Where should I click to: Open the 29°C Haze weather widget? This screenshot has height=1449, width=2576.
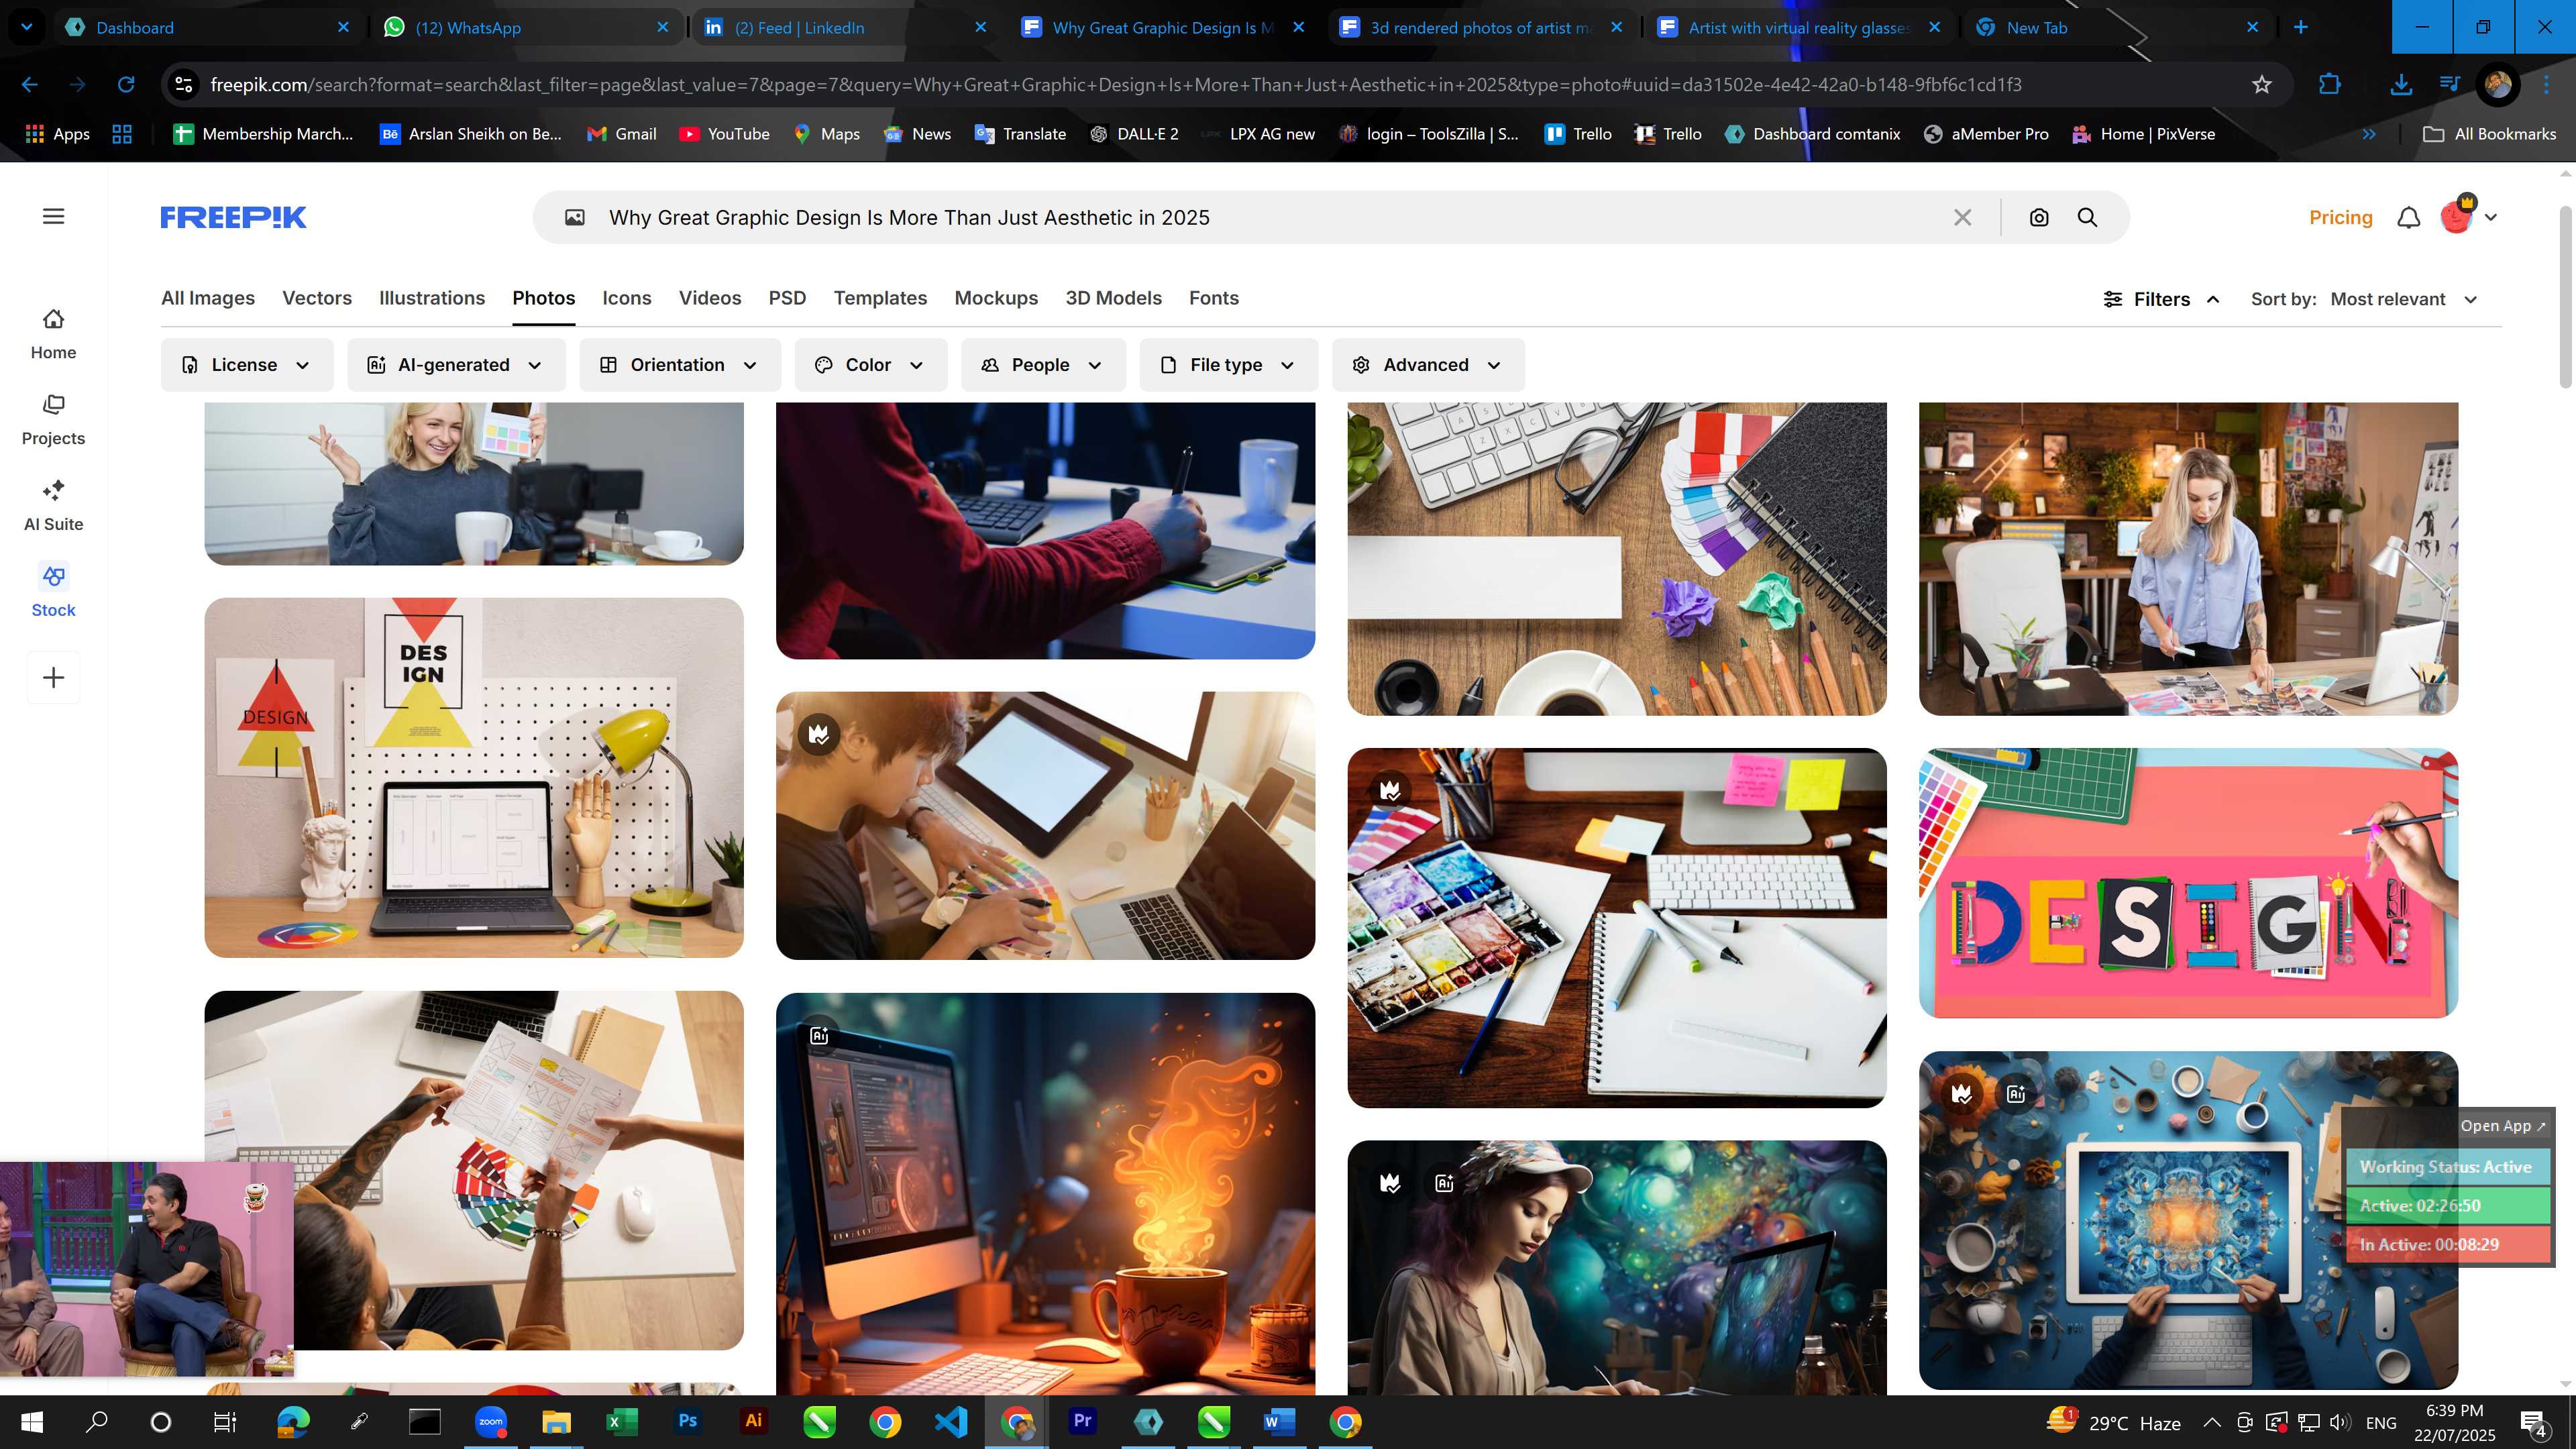click(2114, 1422)
